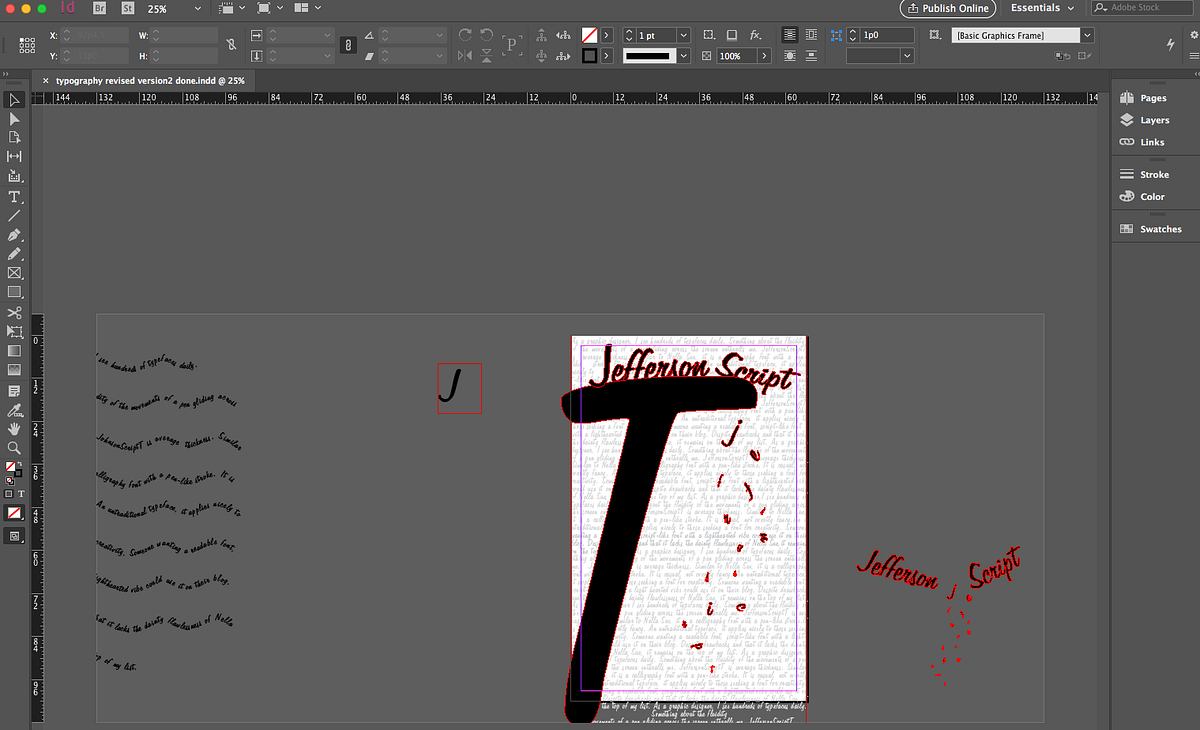Select the Type tool
The height and width of the screenshot is (730, 1200).
tap(14, 196)
